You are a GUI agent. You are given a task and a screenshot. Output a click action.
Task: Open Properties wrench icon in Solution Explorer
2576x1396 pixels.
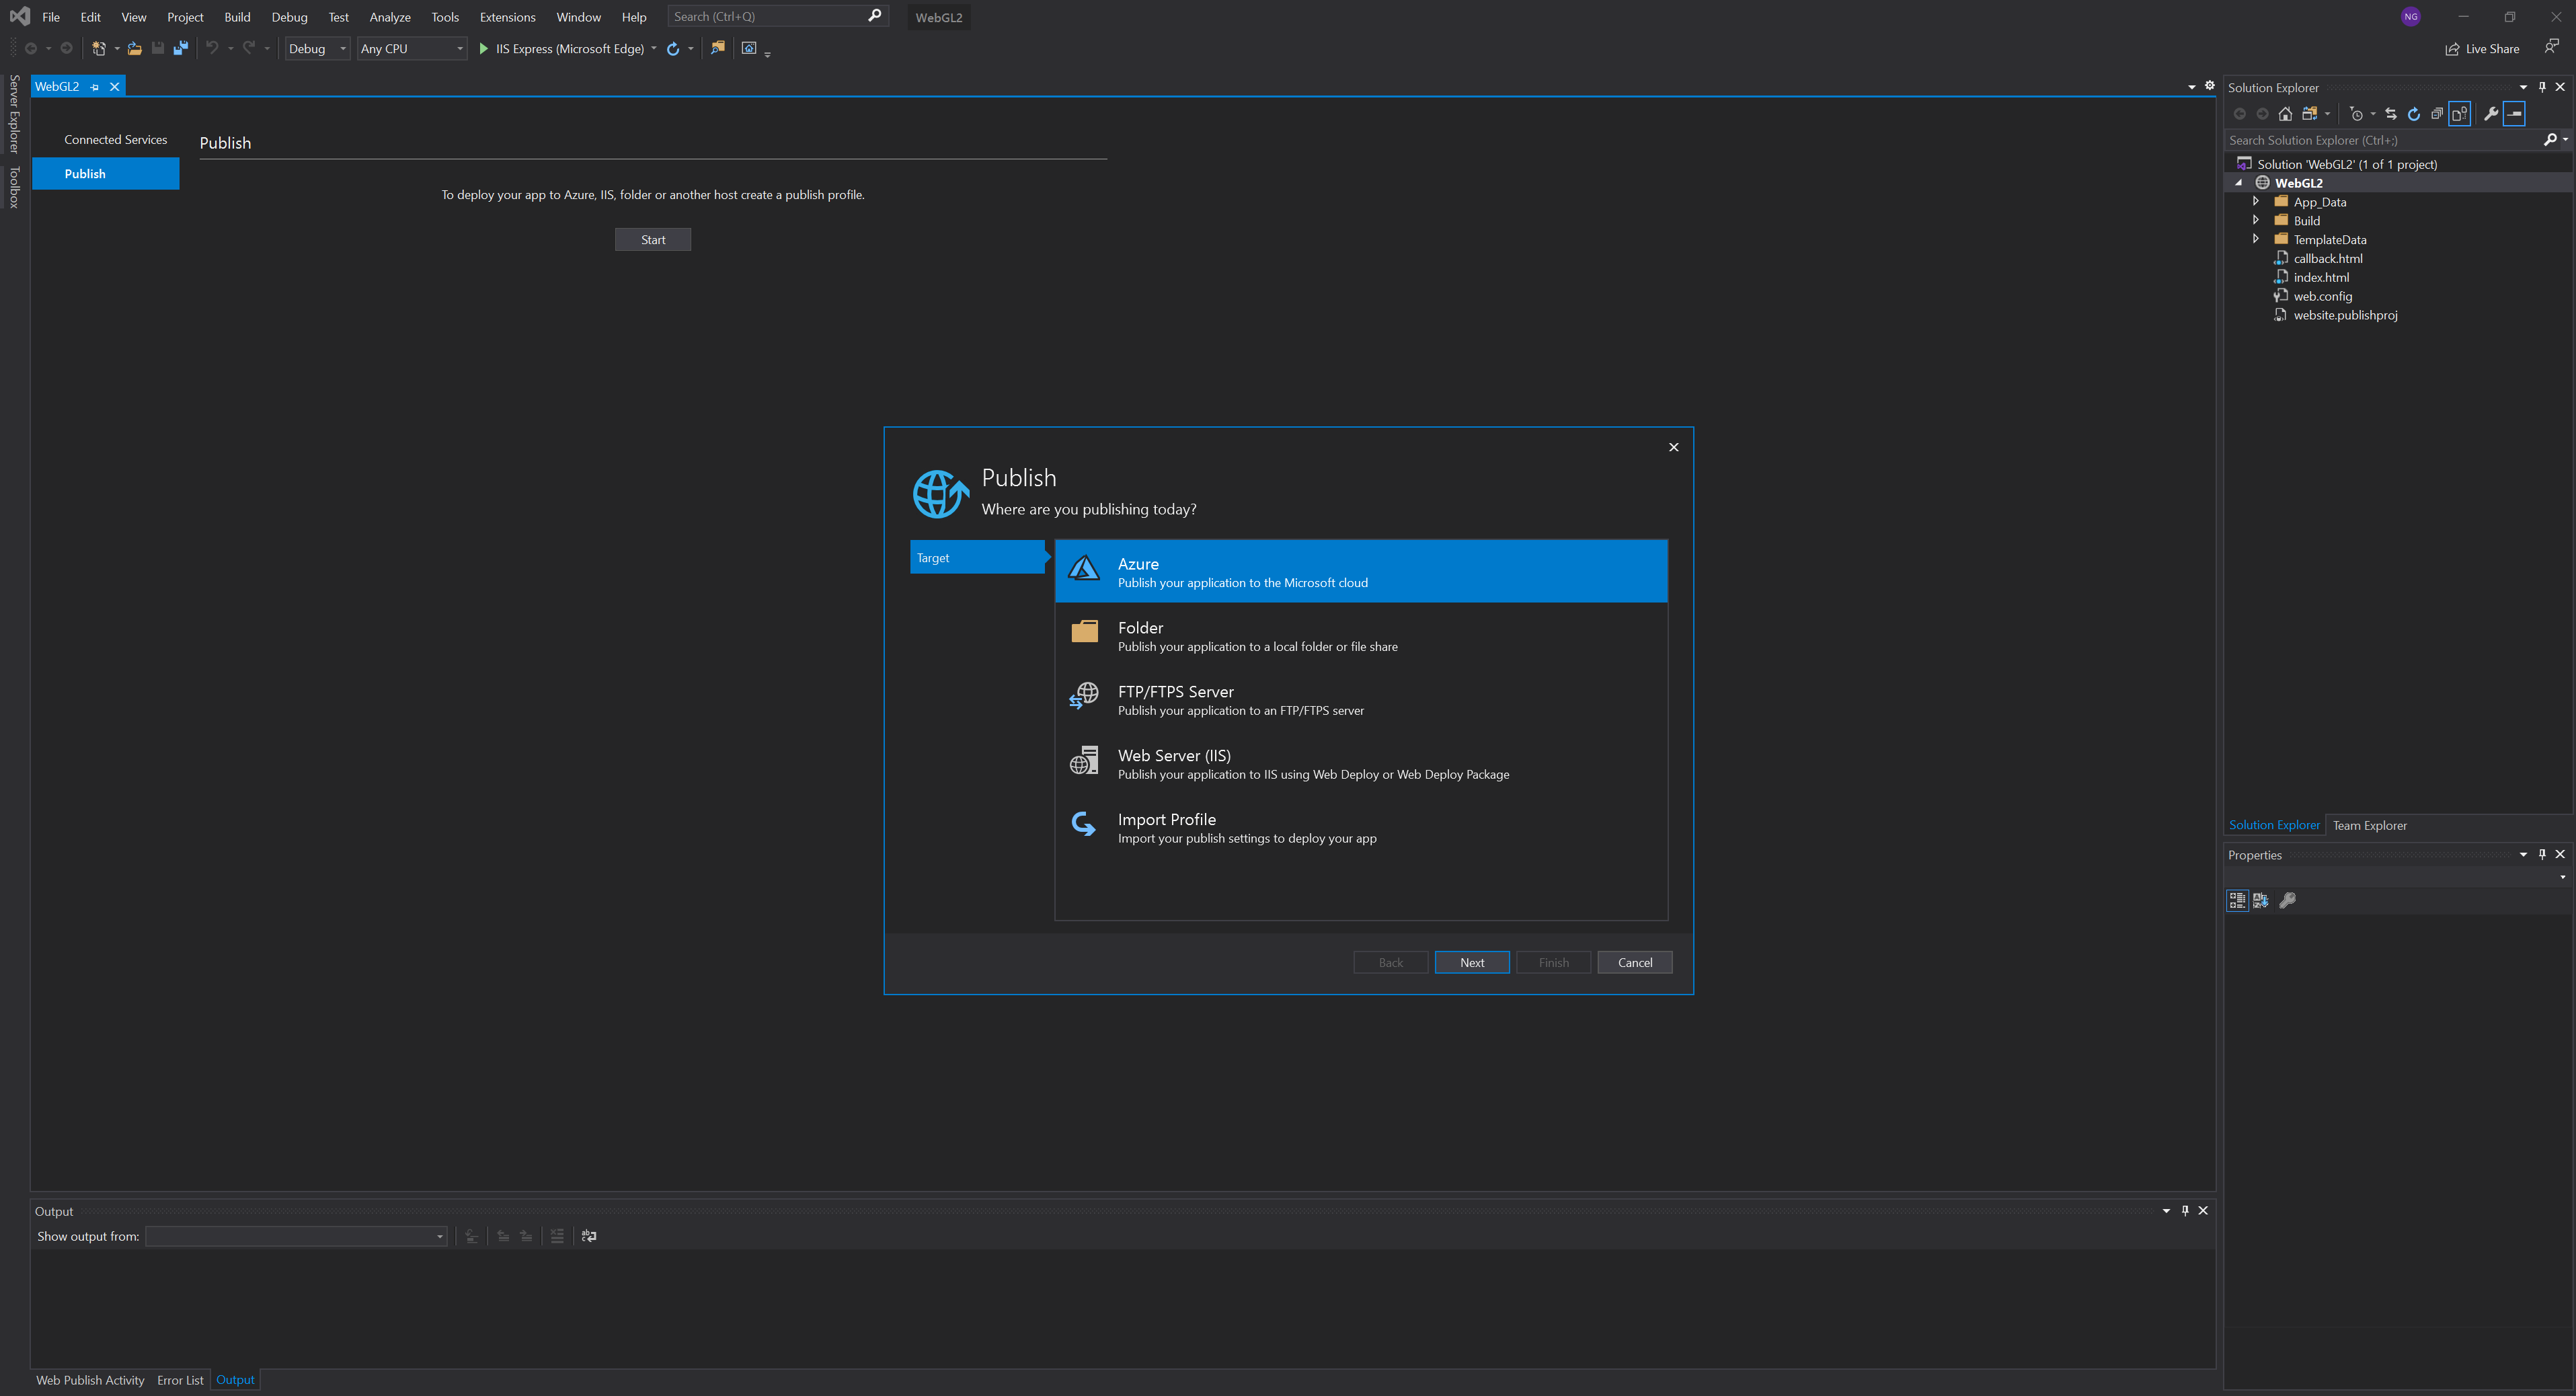click(2490, 114)
